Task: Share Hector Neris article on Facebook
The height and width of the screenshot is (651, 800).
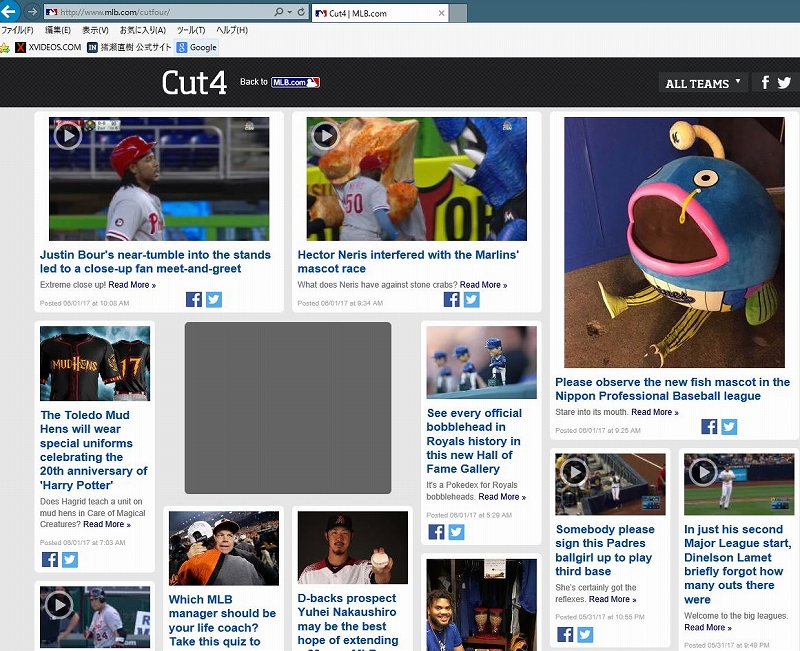Action: [452, 299]
